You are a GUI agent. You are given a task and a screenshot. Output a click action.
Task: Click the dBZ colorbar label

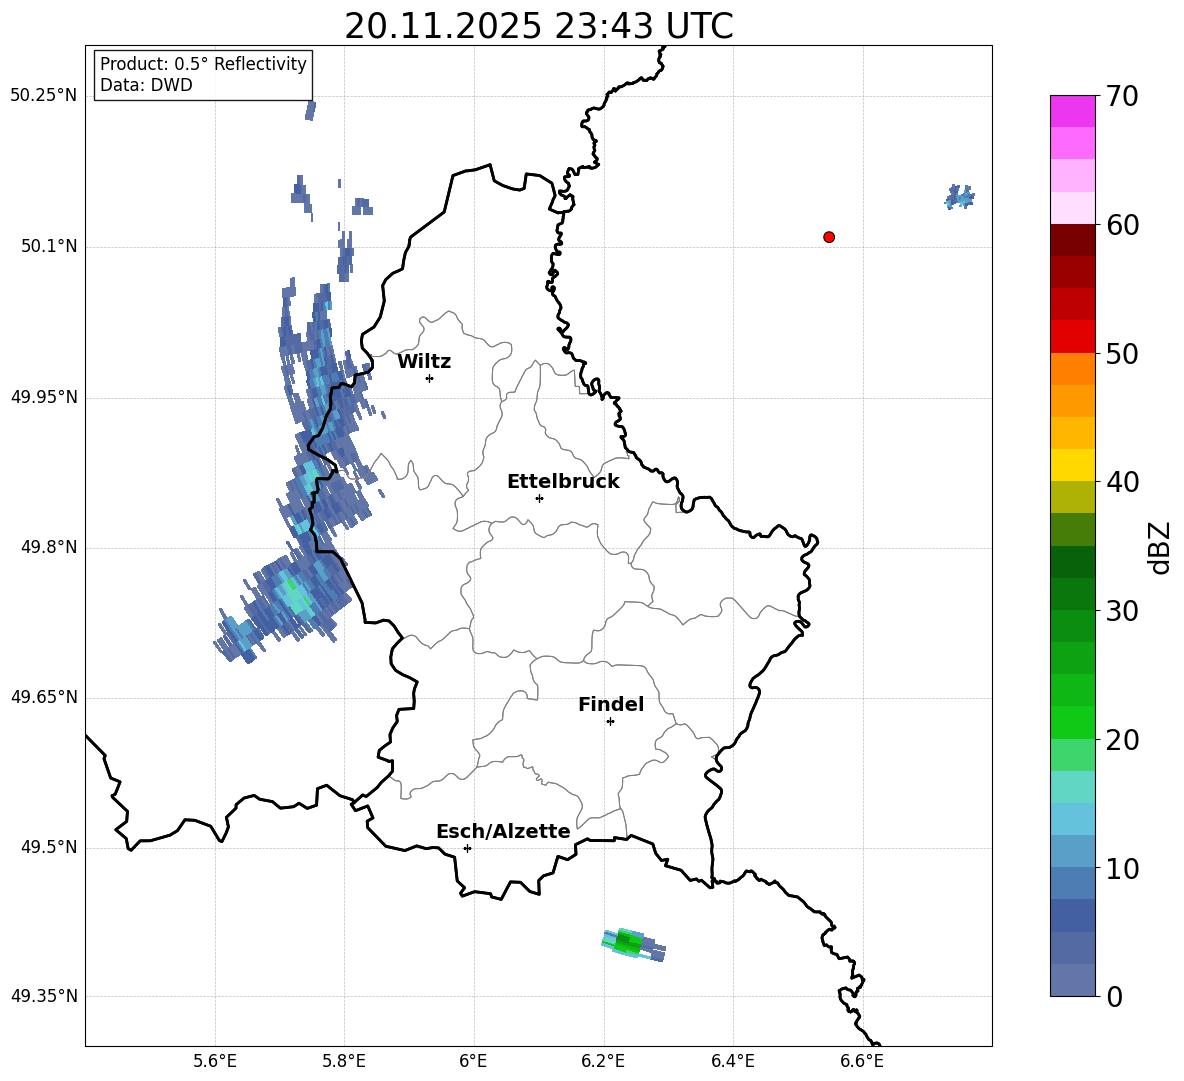(x=1160, y=547)
